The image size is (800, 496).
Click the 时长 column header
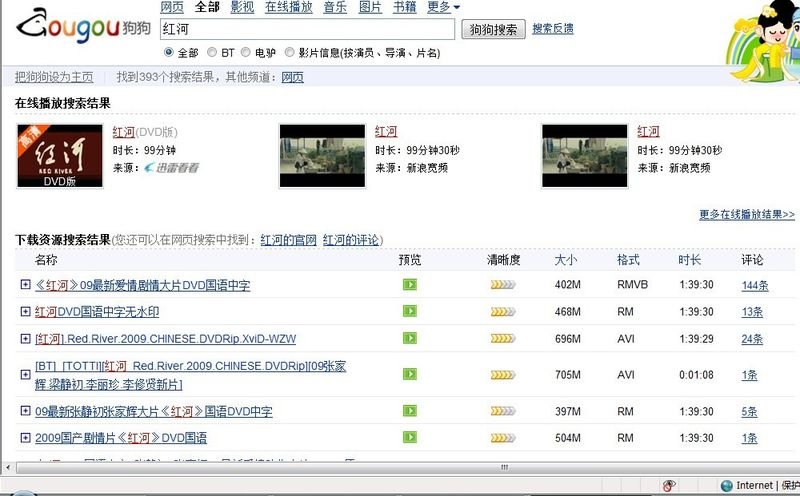pos(690,260)
